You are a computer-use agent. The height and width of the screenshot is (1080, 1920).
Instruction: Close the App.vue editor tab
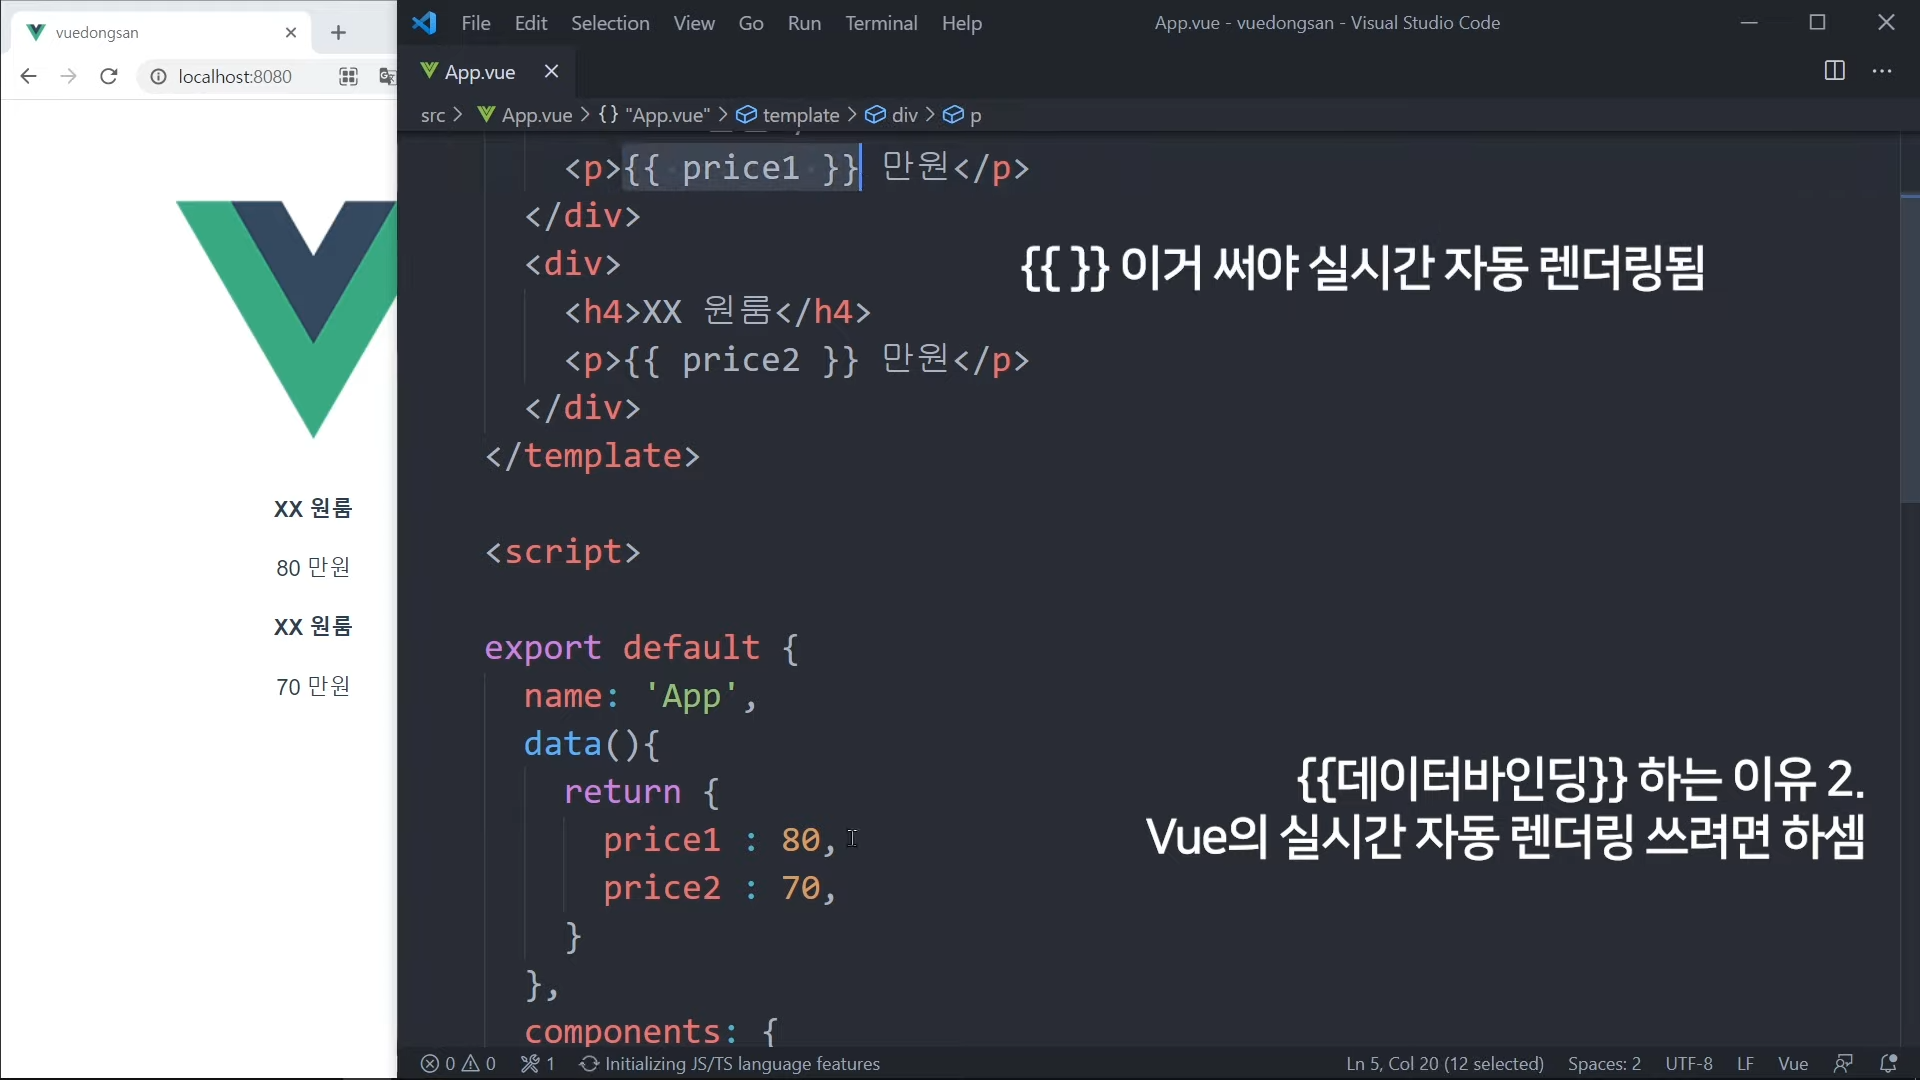(x=551, y=71)
